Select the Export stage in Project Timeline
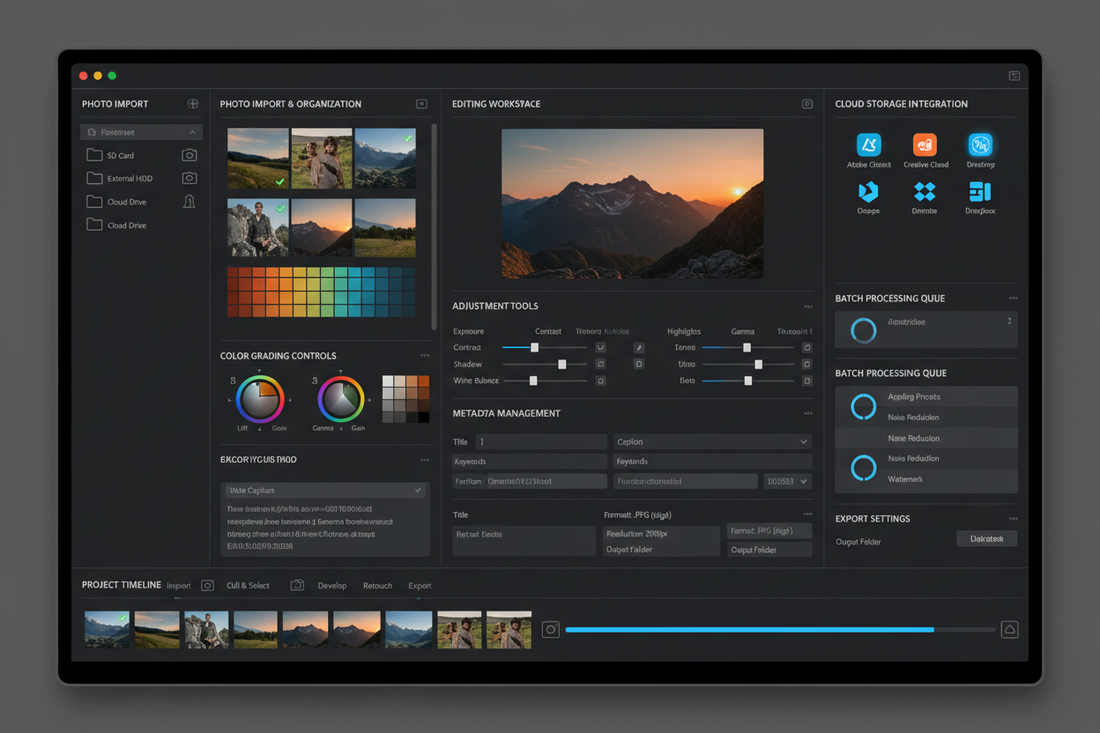Image resolution: width=1100 pixels, height=733 pixels. 419,585
